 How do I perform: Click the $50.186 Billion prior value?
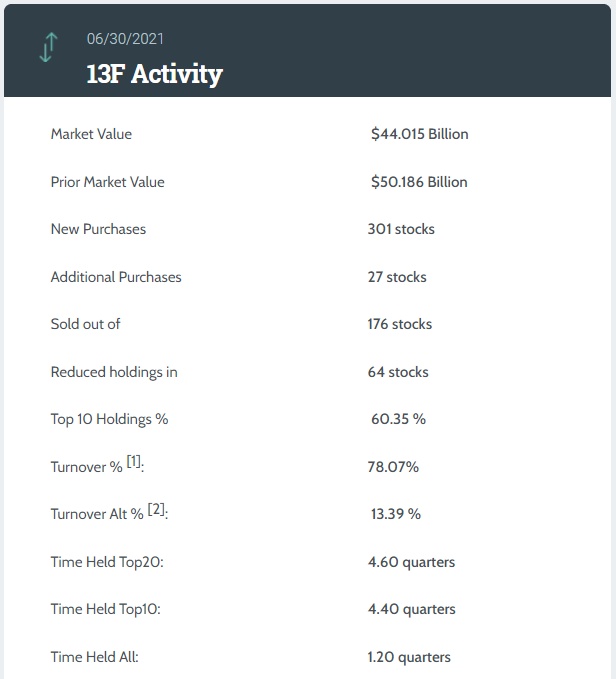pyautogui.click(x=419, y=182)
